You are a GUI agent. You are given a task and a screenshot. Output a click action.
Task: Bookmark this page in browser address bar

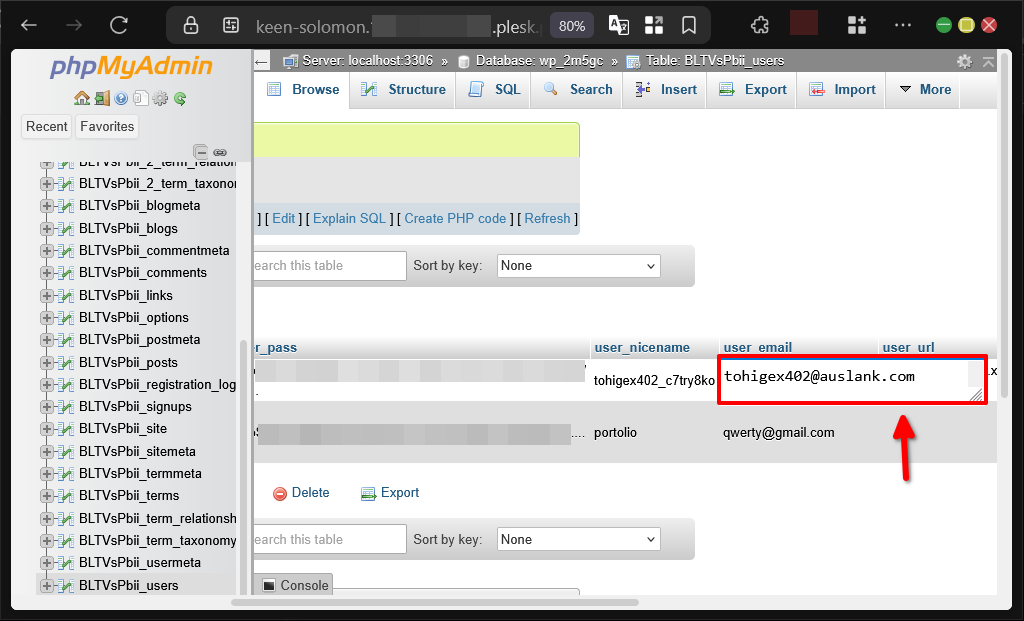(x=689, y=25)
